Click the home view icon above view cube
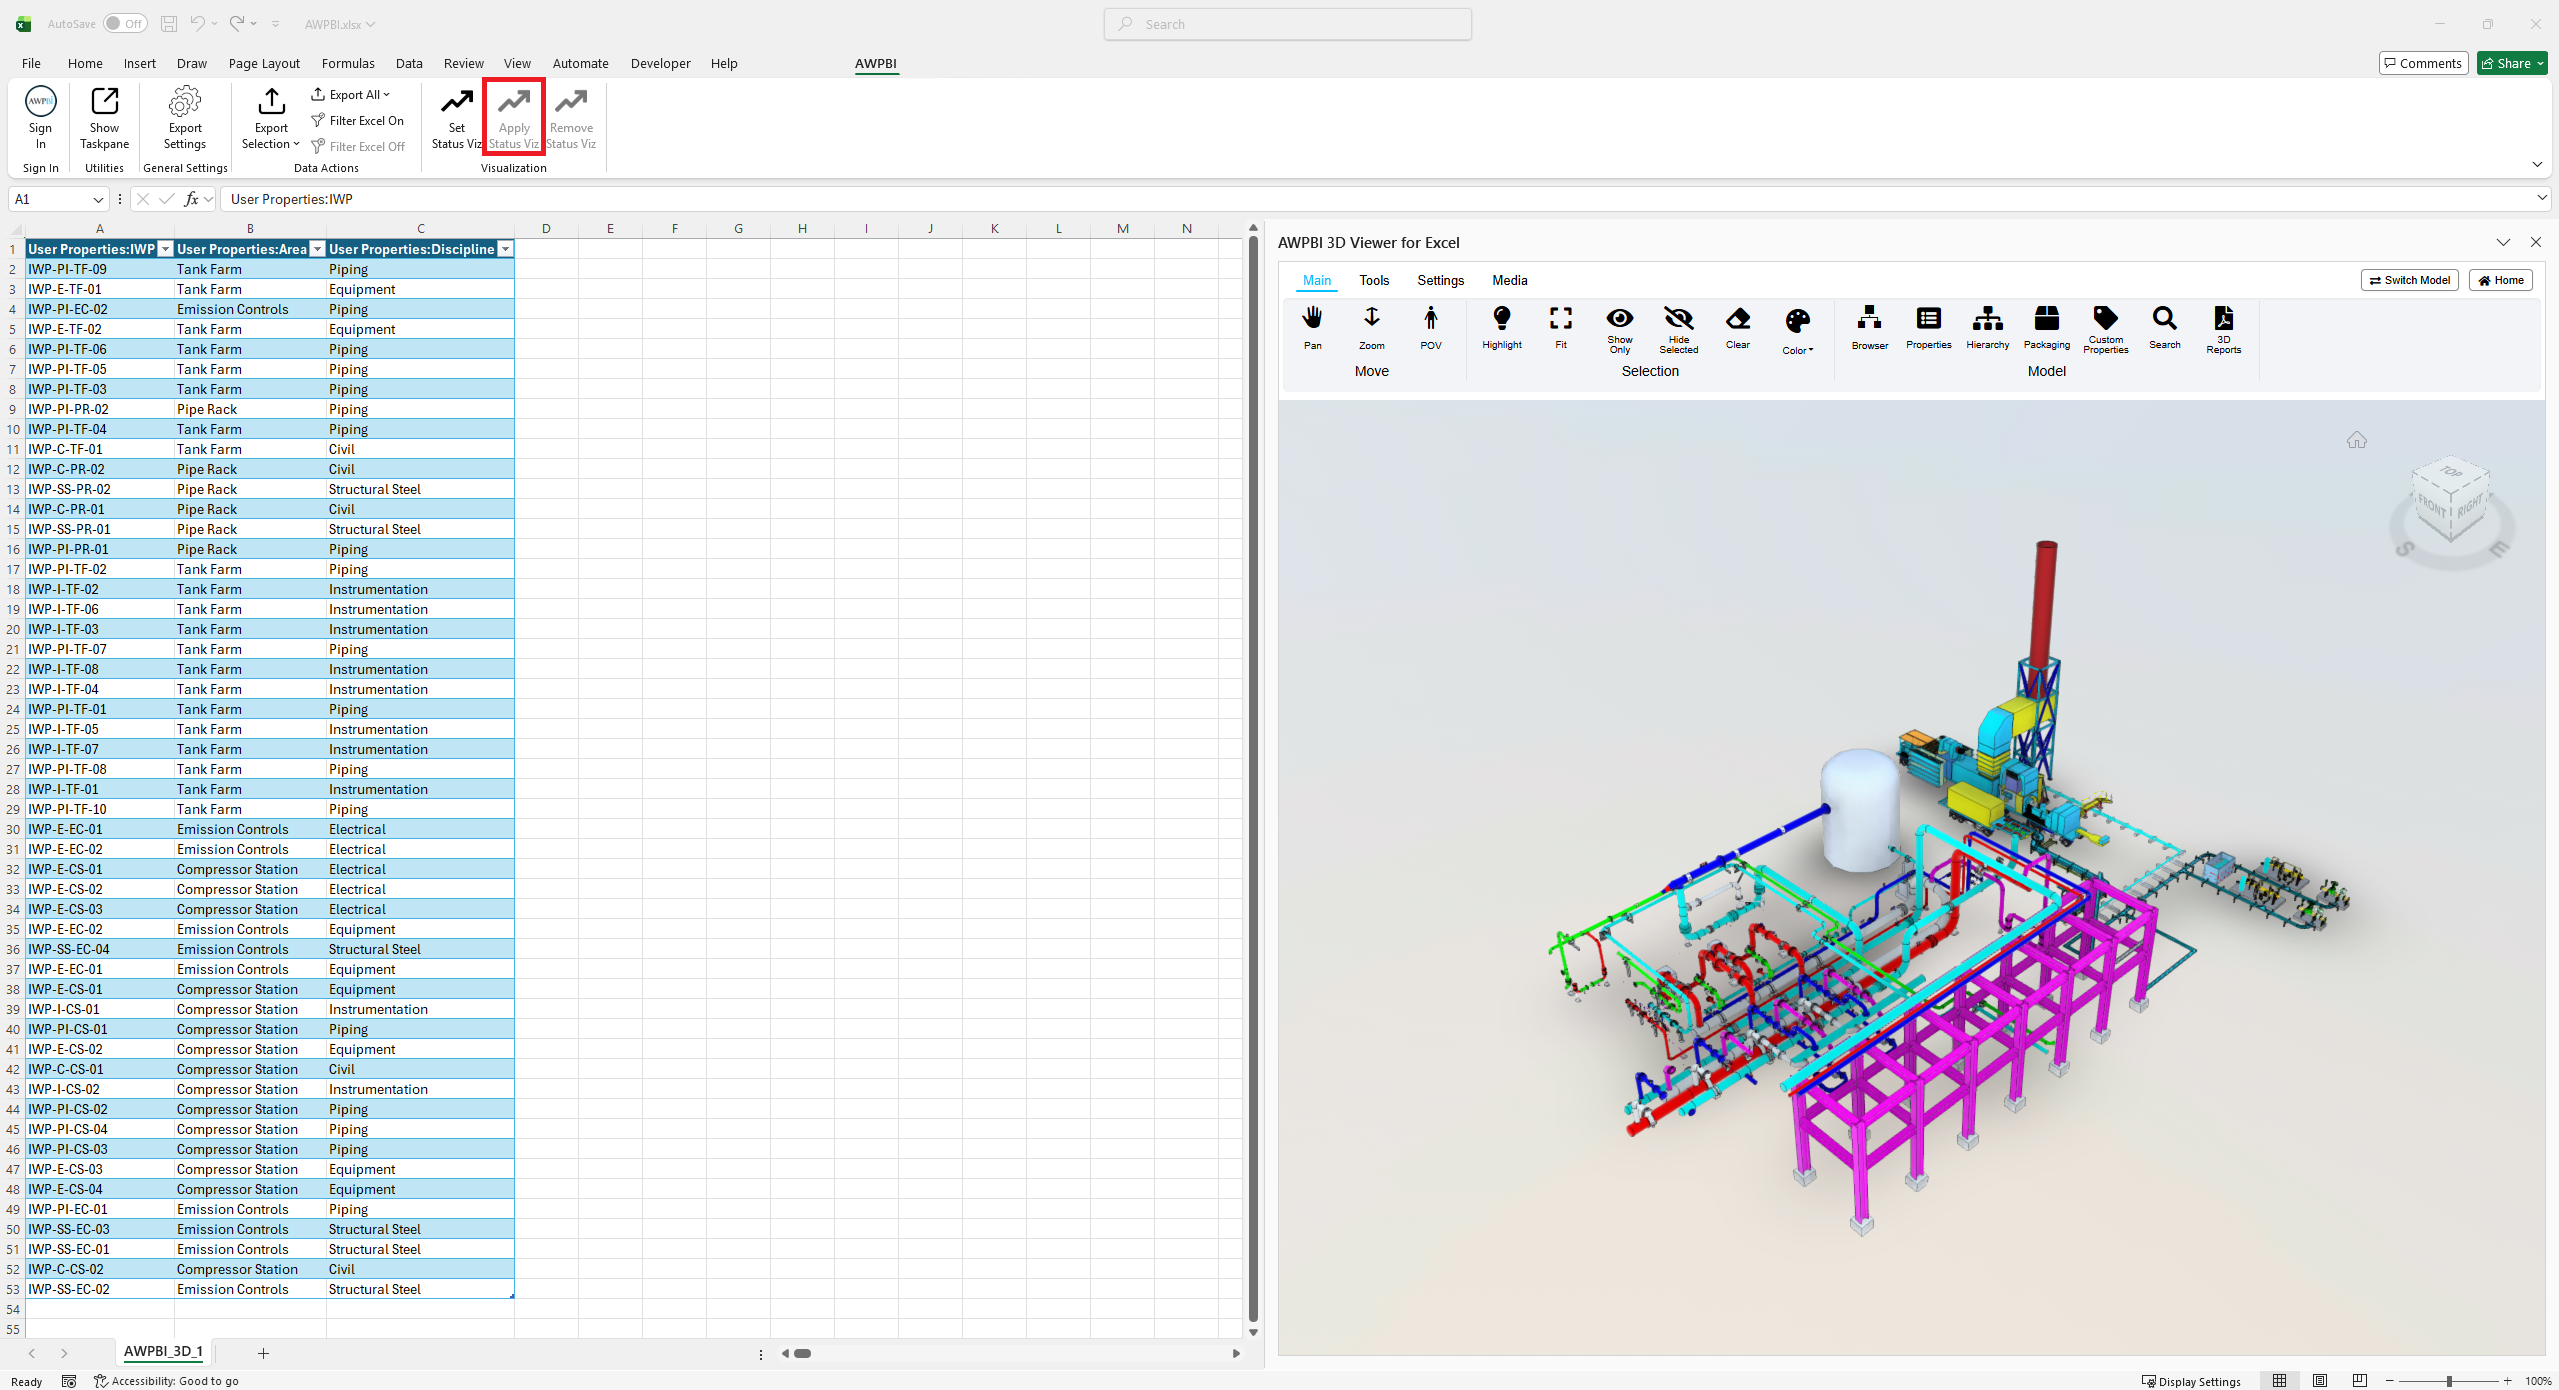 (x=2357, y=440)
